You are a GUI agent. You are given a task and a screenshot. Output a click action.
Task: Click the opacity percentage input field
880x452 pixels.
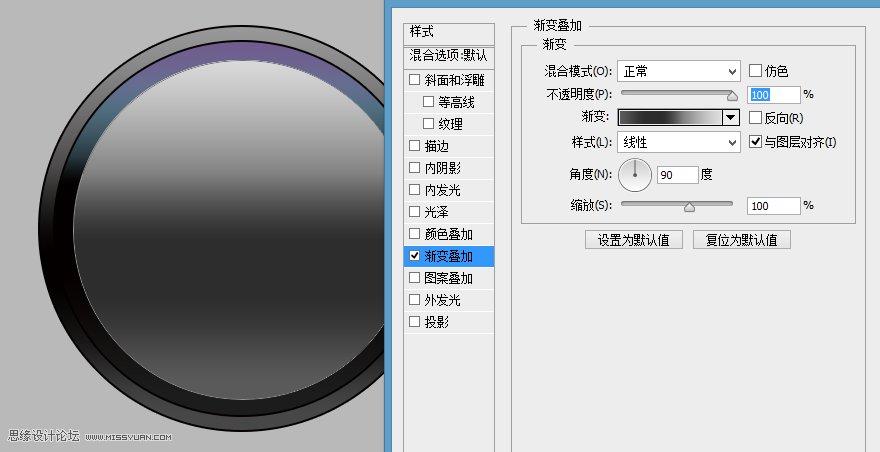[x=773, y=94]
